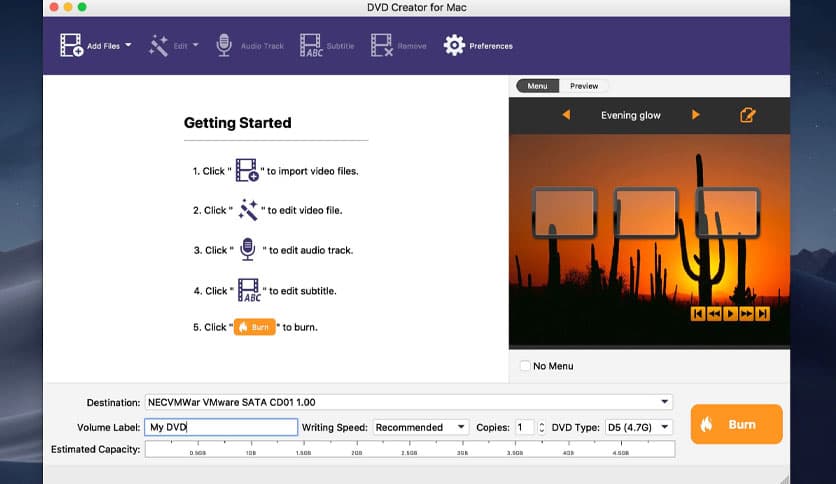Select the first menu thumbnail frame
The width and height of the screenshot is (836, 484).
pyautogui.click(x=564, y=212)
